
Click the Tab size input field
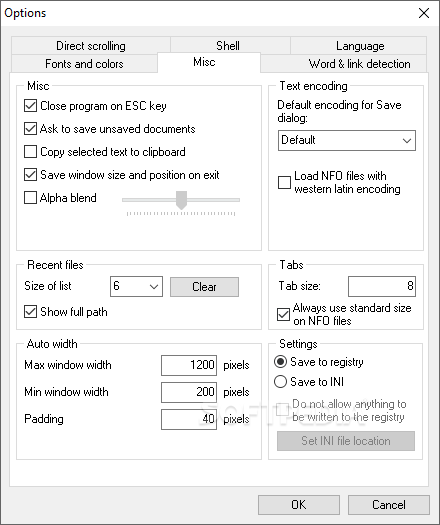click(x=382, y=286)
